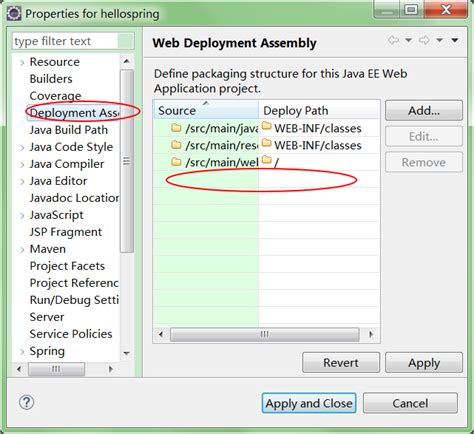Image resolution: width=474 pixels, height=434 pixels.
Task: Click the root '/' deploy path folder
Action: tap(270, 162)
